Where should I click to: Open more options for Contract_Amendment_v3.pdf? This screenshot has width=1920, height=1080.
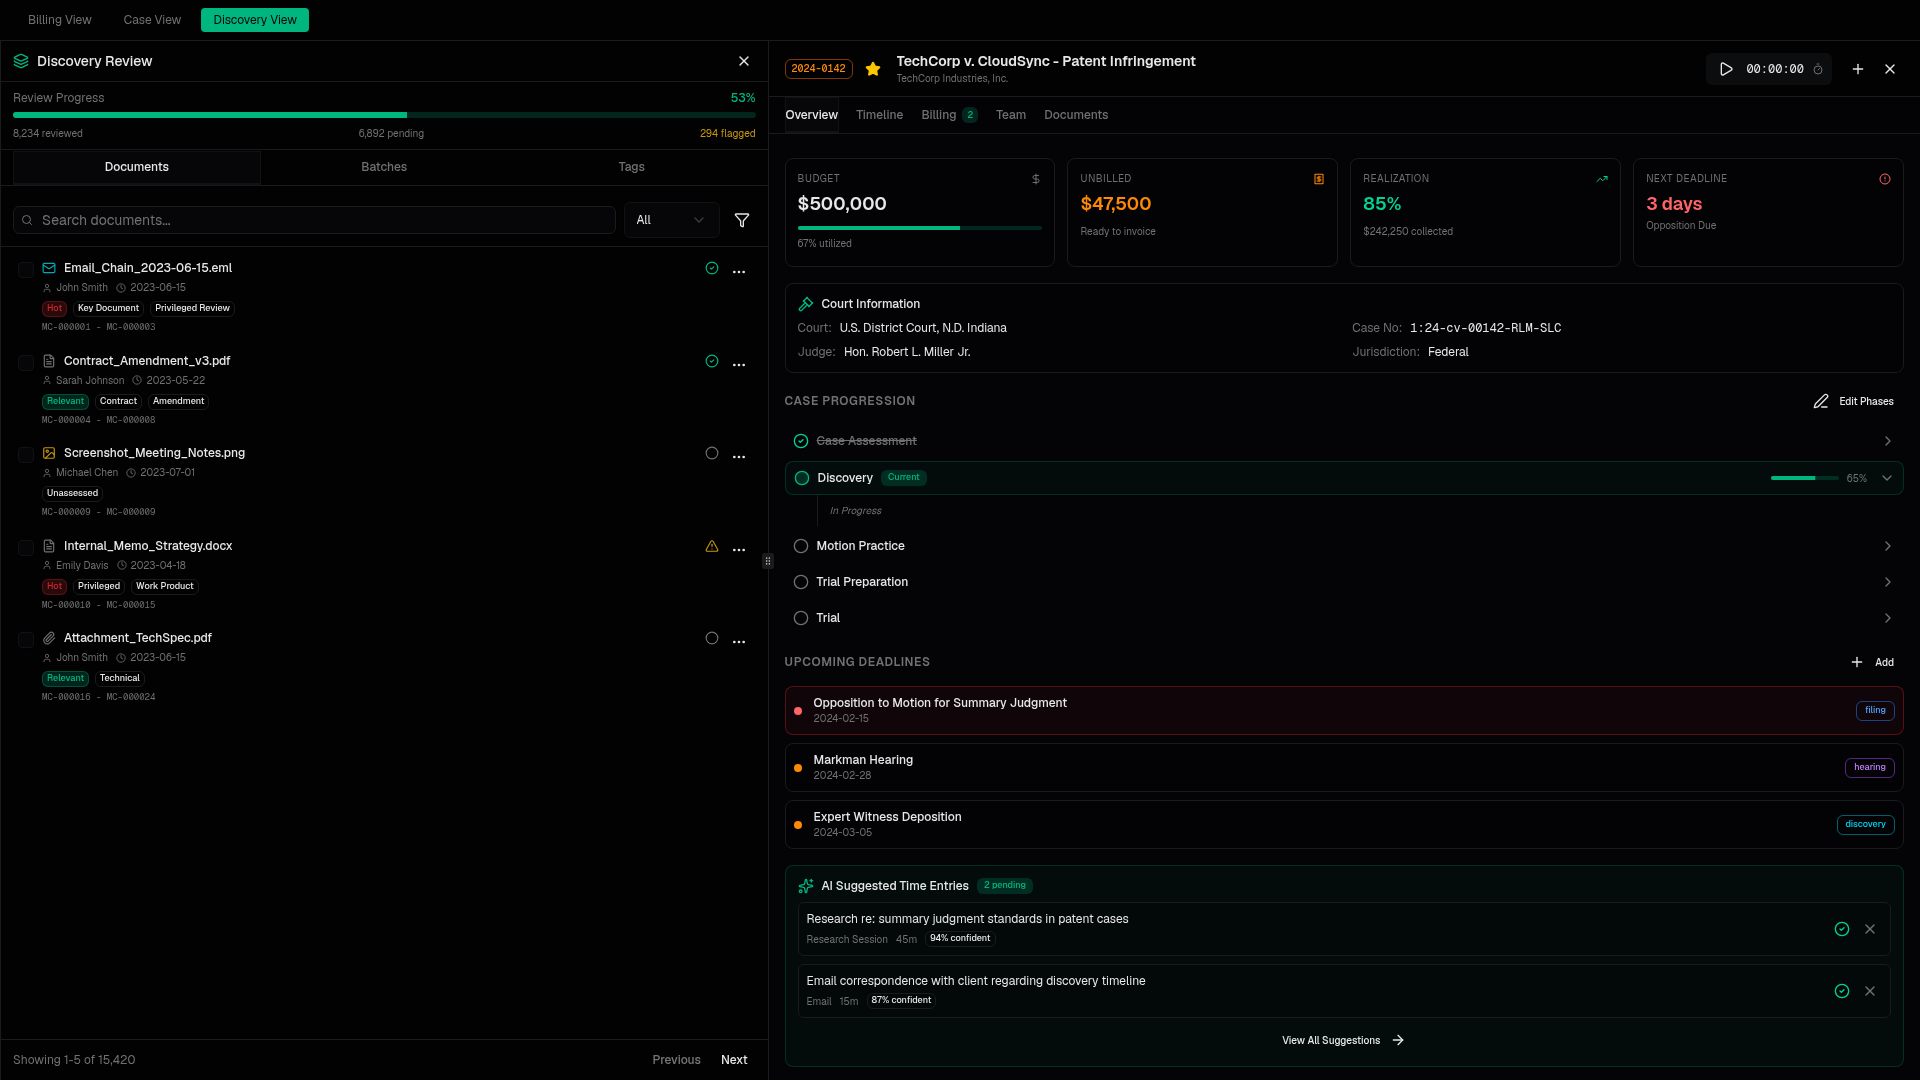click(x=739, y=365)
